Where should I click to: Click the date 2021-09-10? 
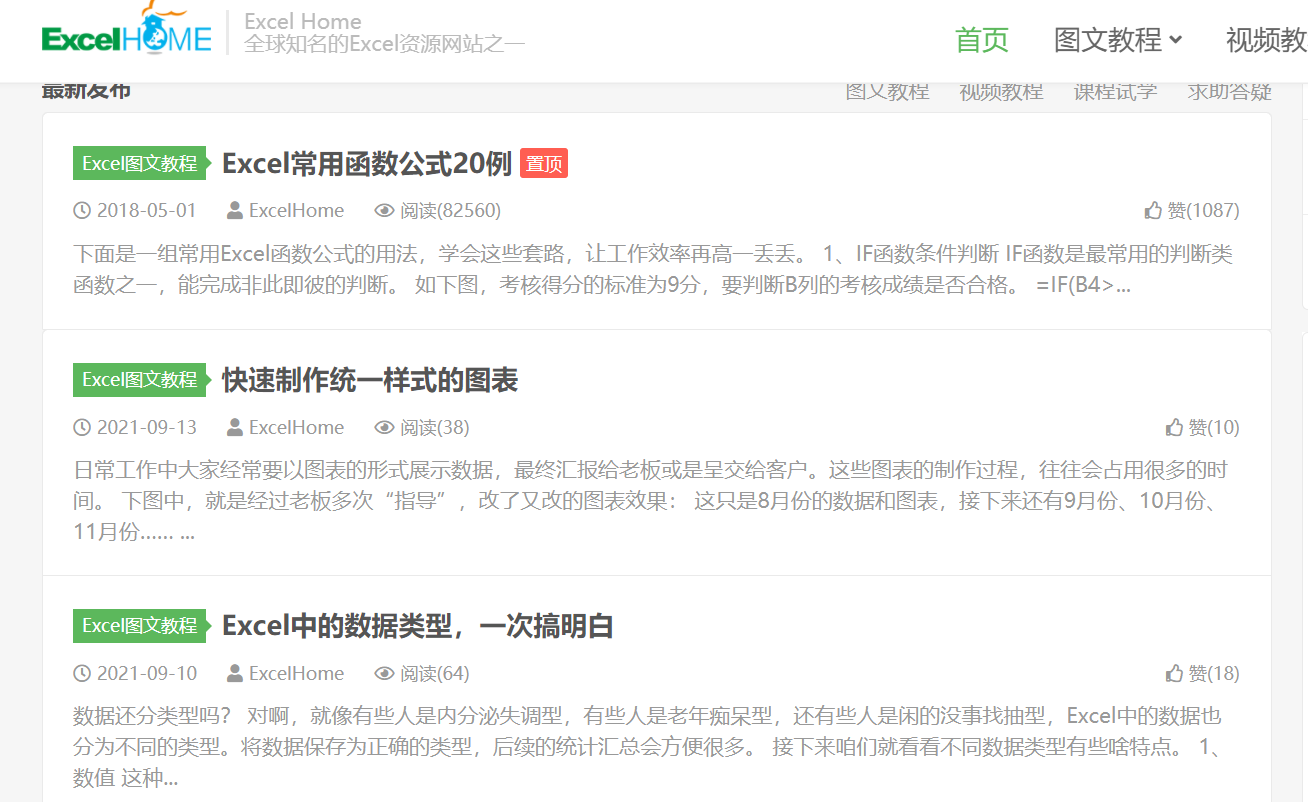[147, 673]
